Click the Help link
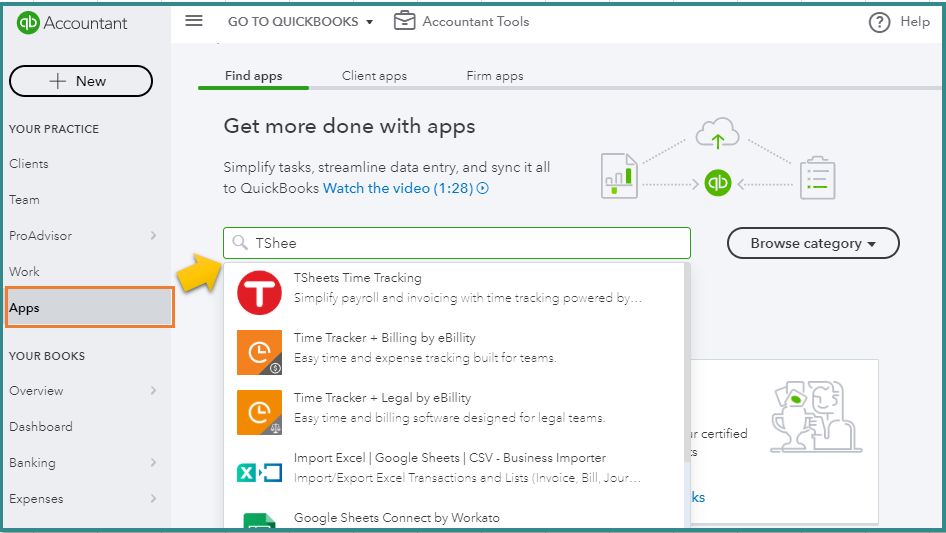 pos(915,22)
